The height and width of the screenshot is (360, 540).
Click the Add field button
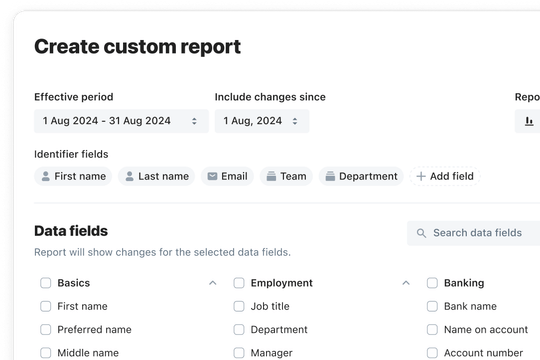445,176
